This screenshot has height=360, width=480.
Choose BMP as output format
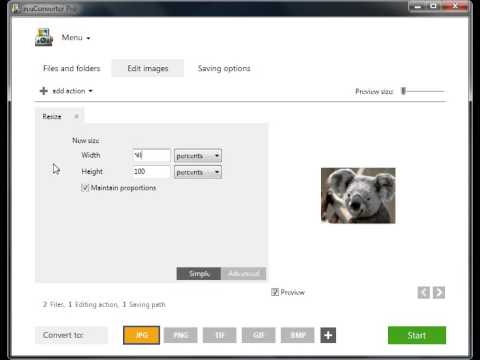coord(298,335)
